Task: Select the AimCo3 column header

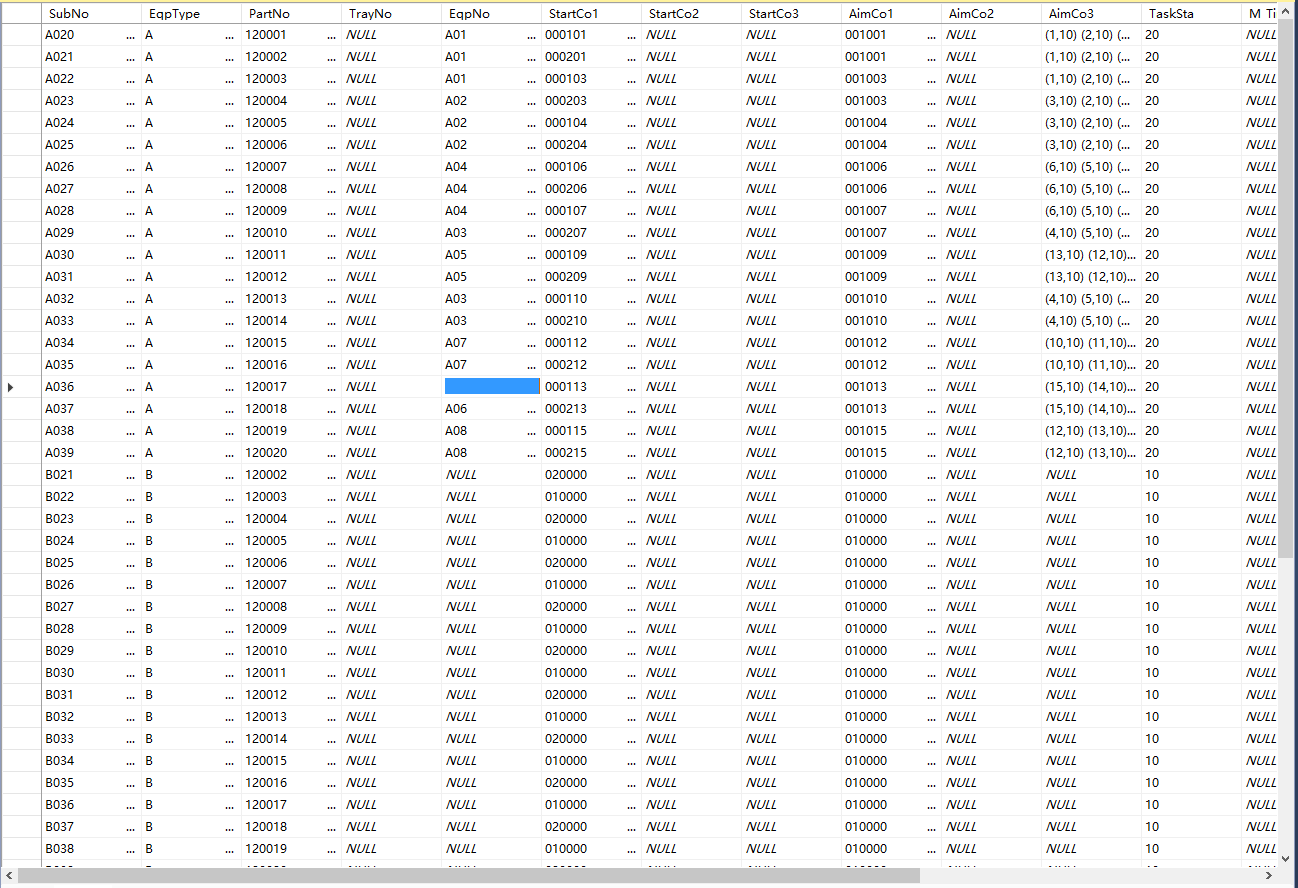Action: [x=1090, y=14]
